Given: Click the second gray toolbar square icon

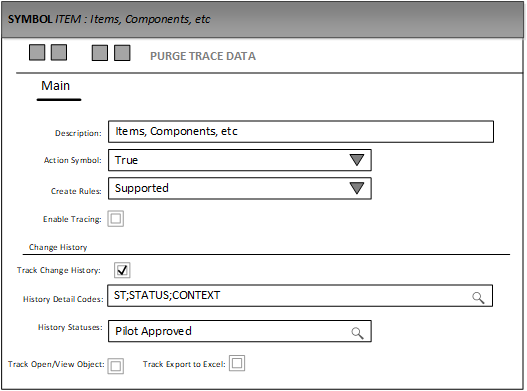Looking at the screenshot, I should (x=59, y=53).
